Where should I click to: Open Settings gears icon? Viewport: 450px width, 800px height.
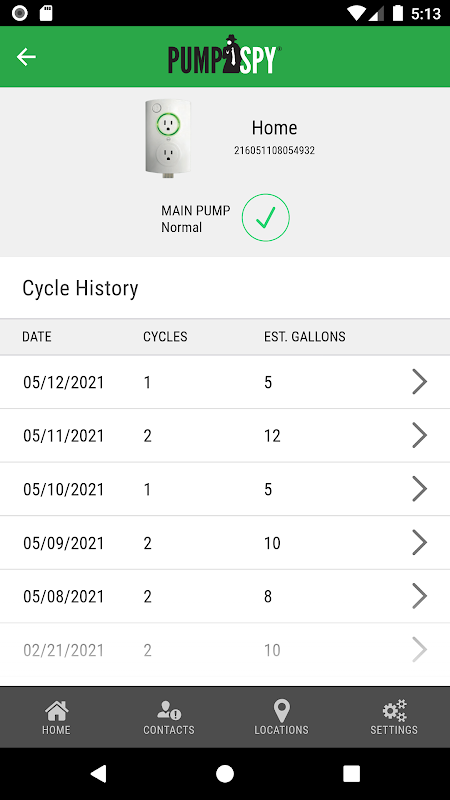coord(394,717)
